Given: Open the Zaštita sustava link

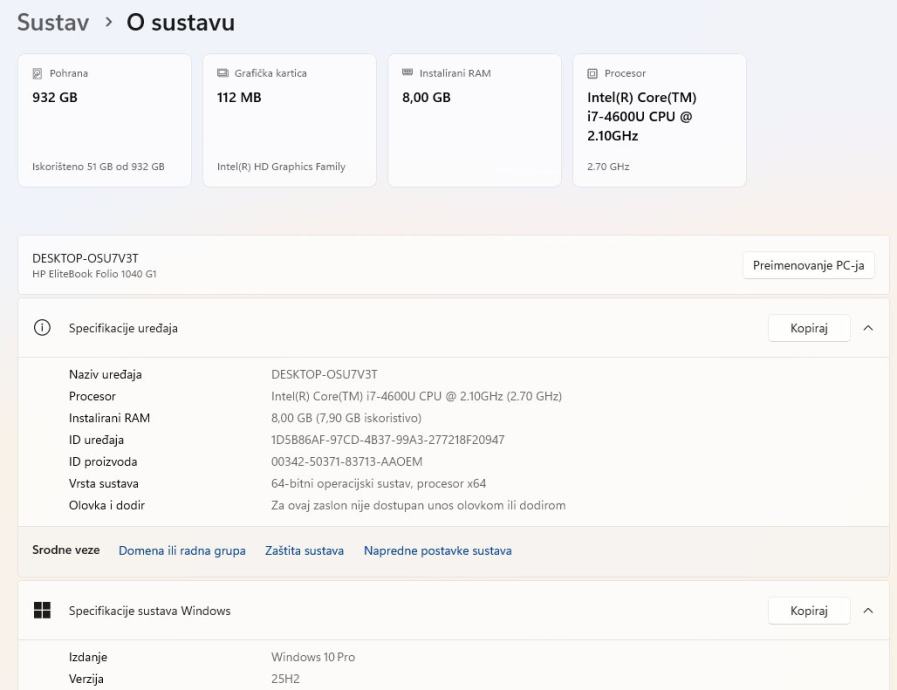Looking at the screenshot, I should tap(304, 551).
